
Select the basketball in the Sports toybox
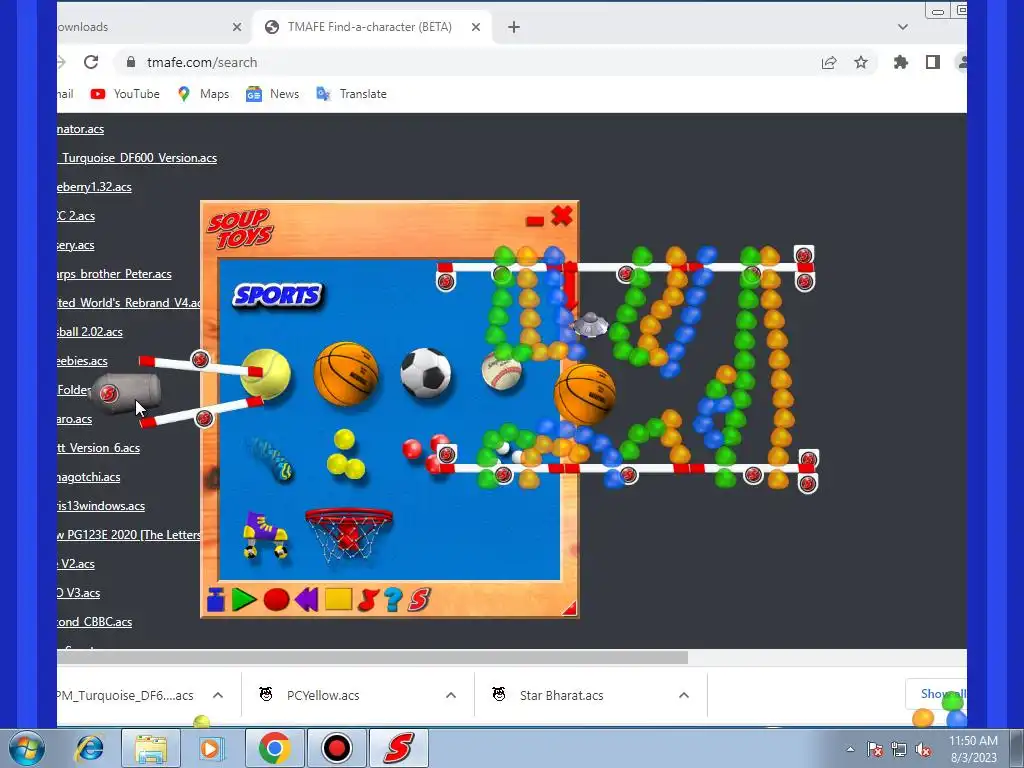coord(346,374)
